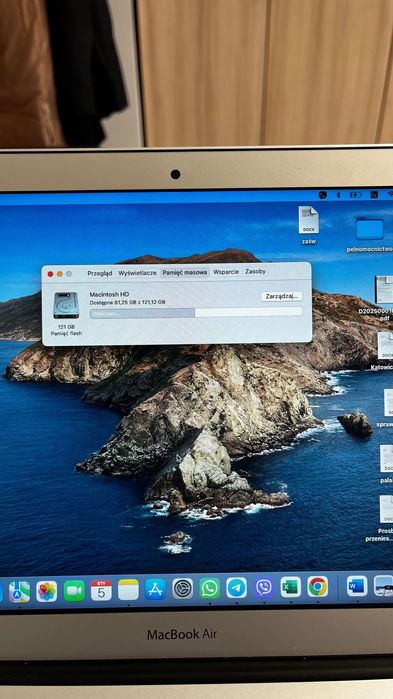Click the Dostępne 61,25 GB text
The height and width of the screenshot is (699, 393).
point(127,302)
